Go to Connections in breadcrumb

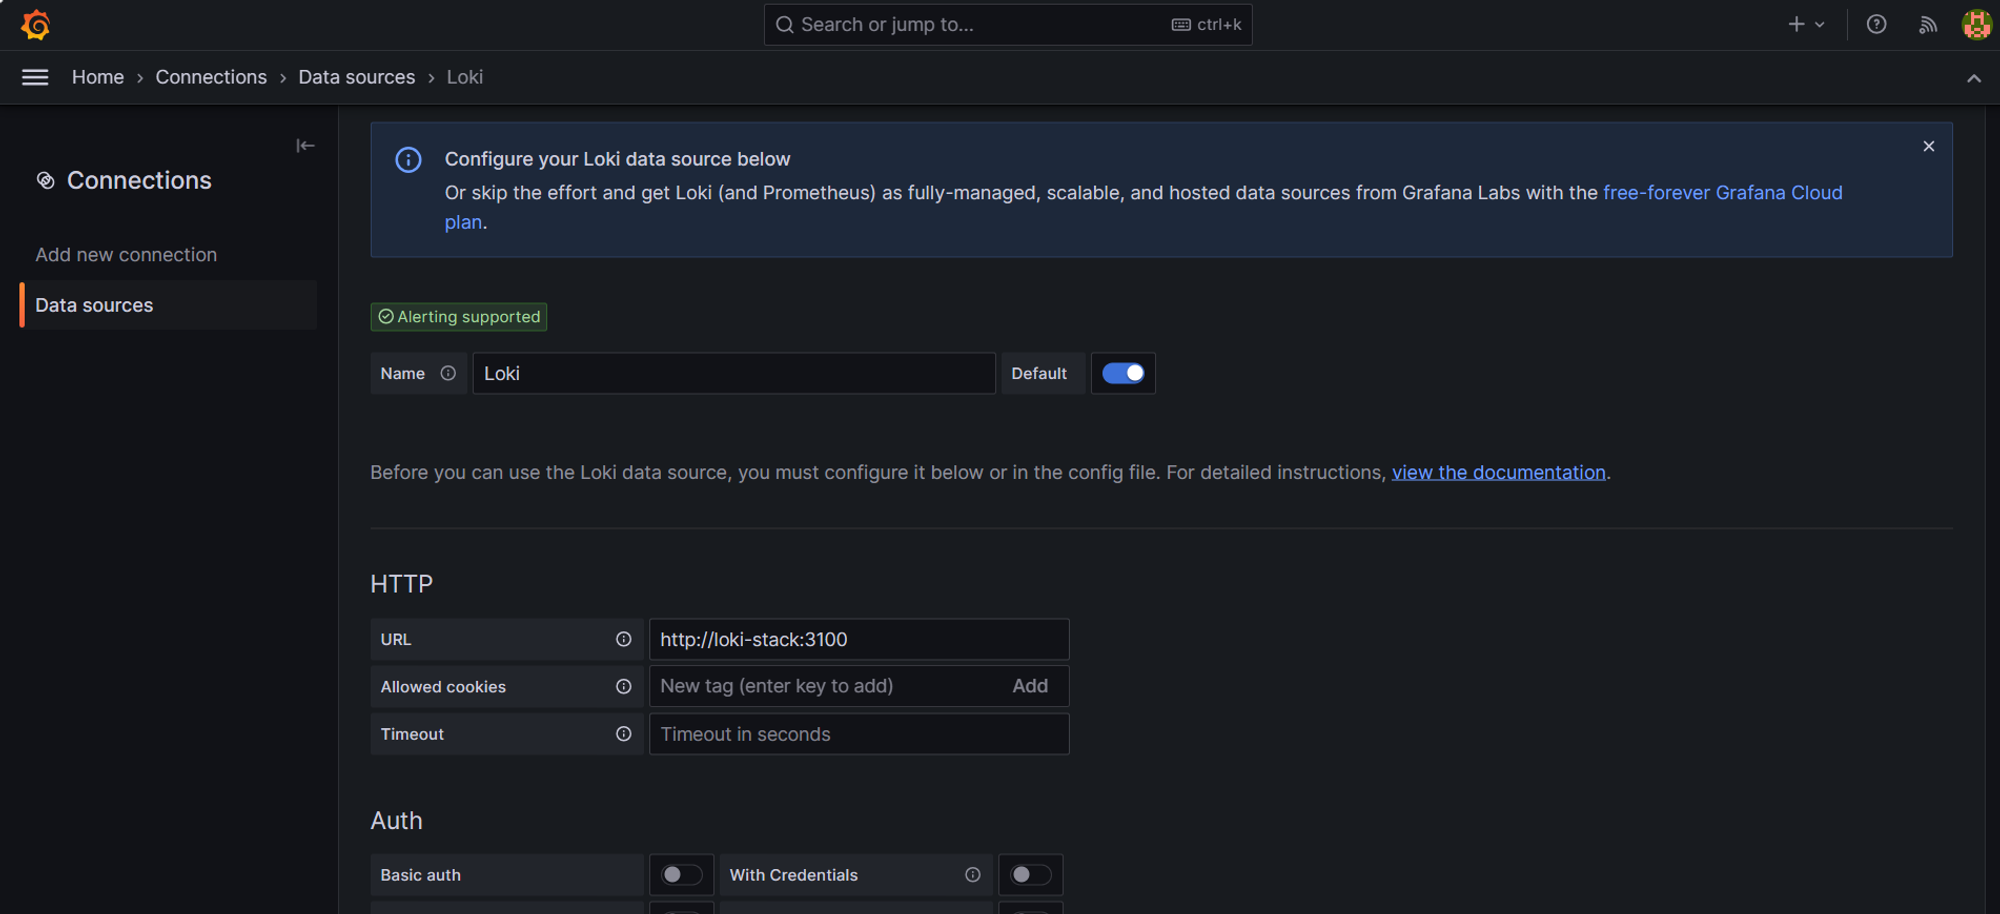tap(211, 77)
